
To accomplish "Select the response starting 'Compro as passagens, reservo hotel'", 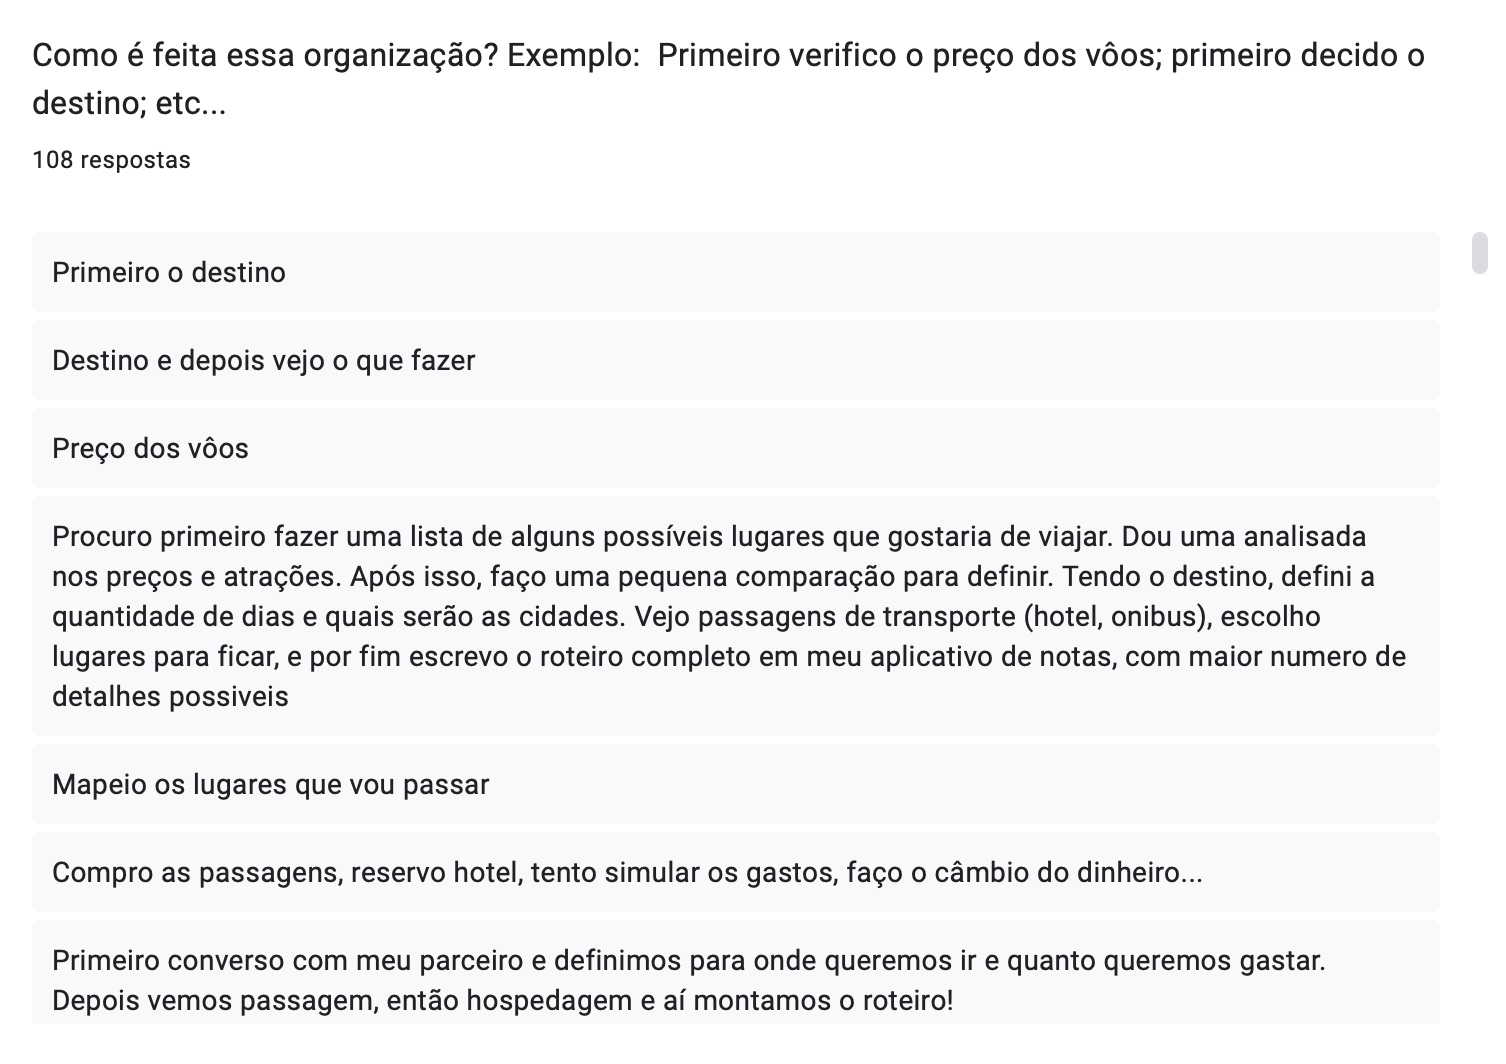I will click(x=736, y=872).
